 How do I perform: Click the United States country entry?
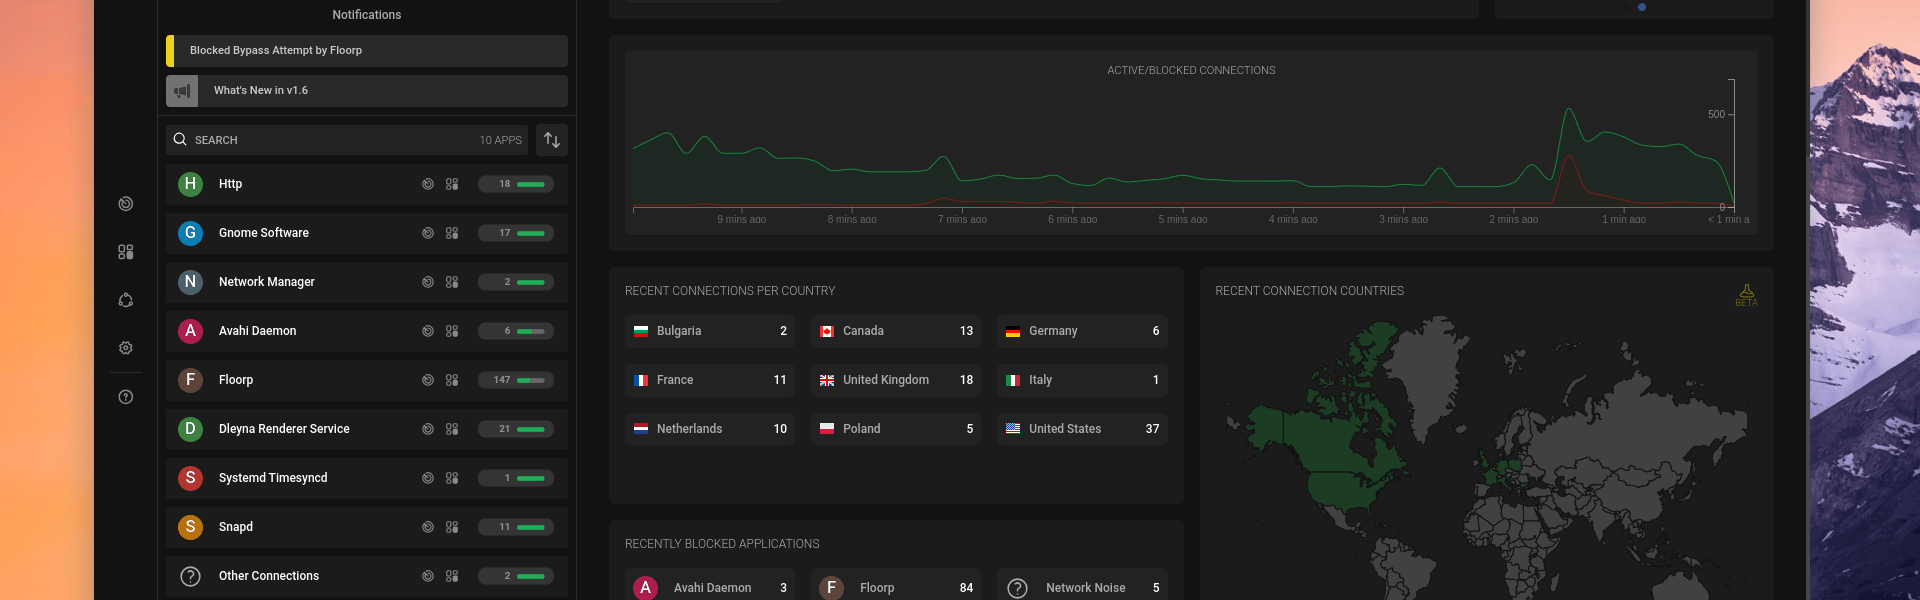pyautogui.click(x=1082, y=429)
